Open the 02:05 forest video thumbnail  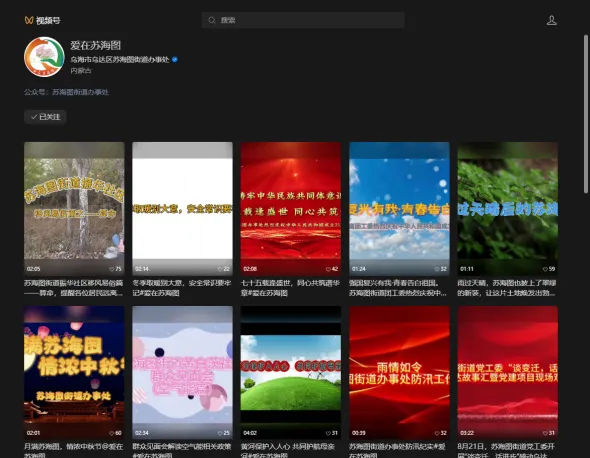click(74, 208)
